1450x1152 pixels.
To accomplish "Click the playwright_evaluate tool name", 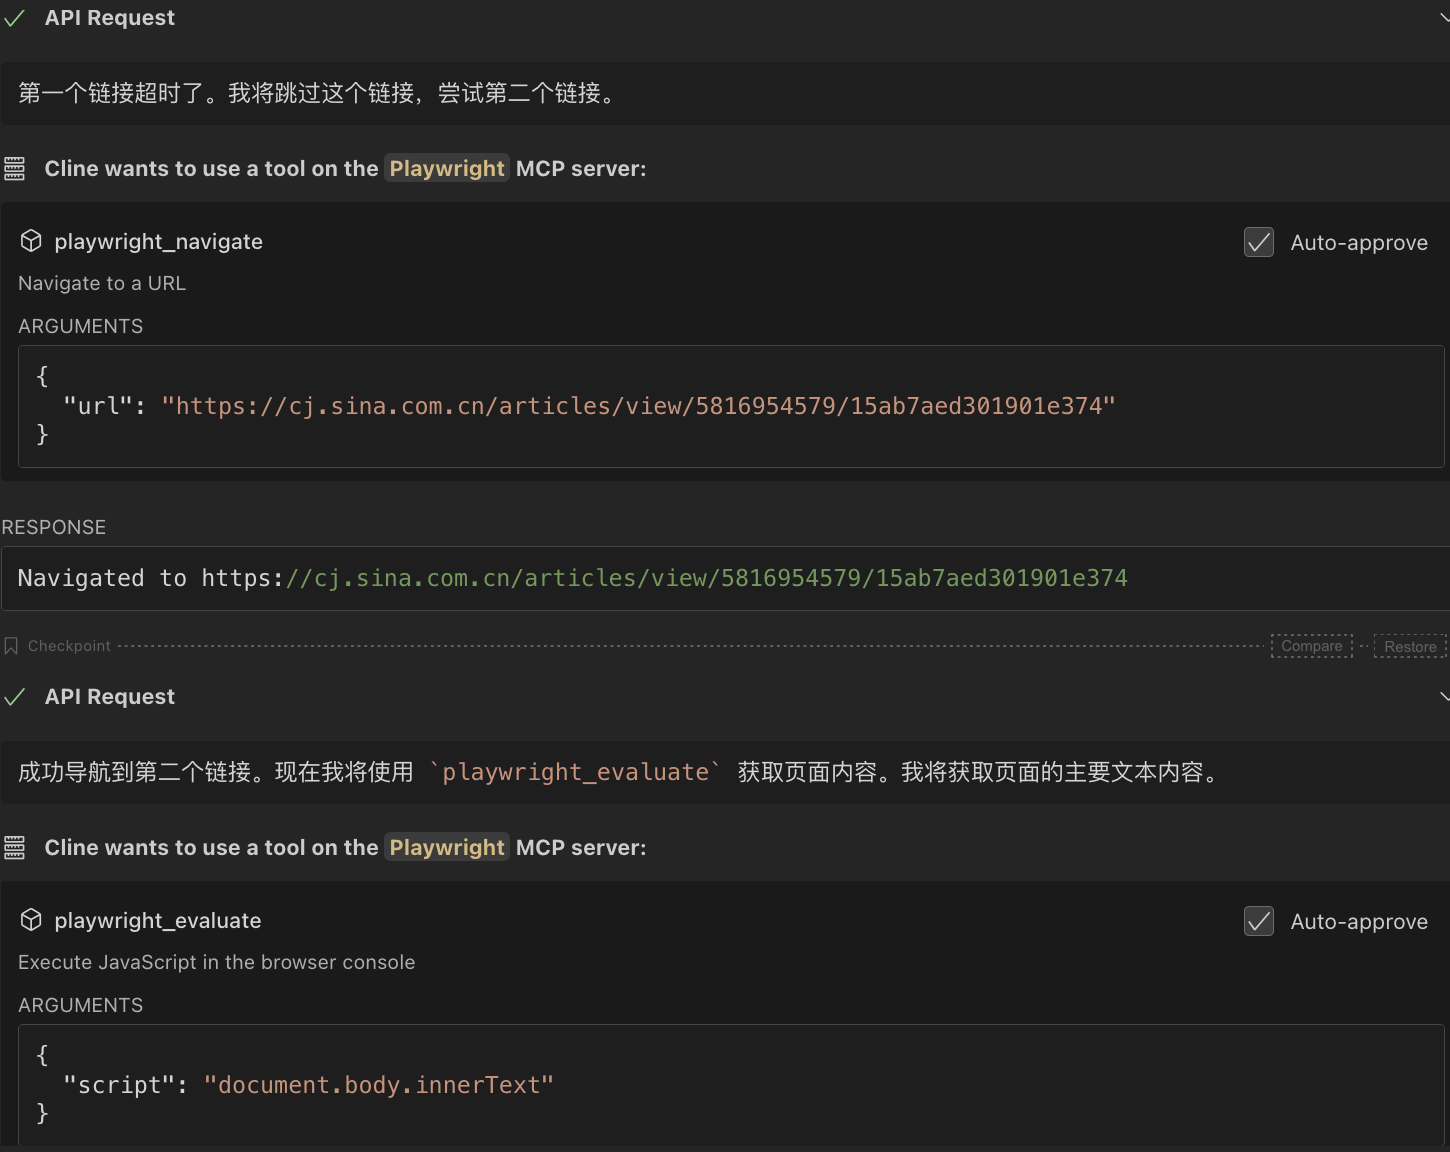I will click(x=158, y=921).
